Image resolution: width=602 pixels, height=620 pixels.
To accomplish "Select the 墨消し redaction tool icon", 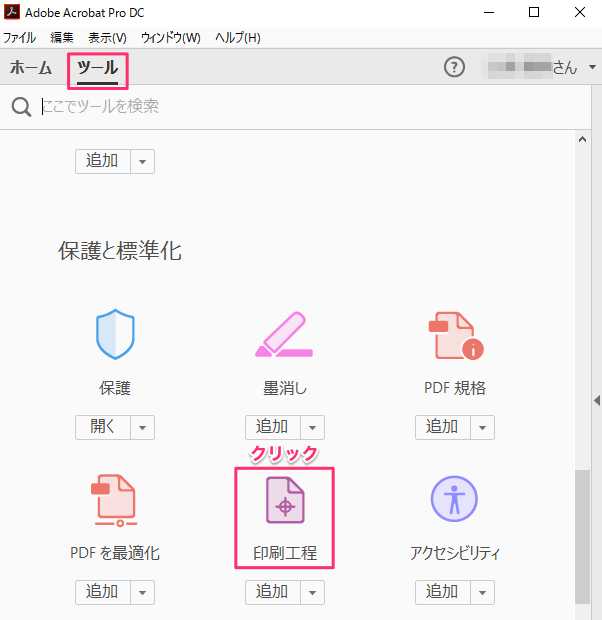I will coord(284,335).
